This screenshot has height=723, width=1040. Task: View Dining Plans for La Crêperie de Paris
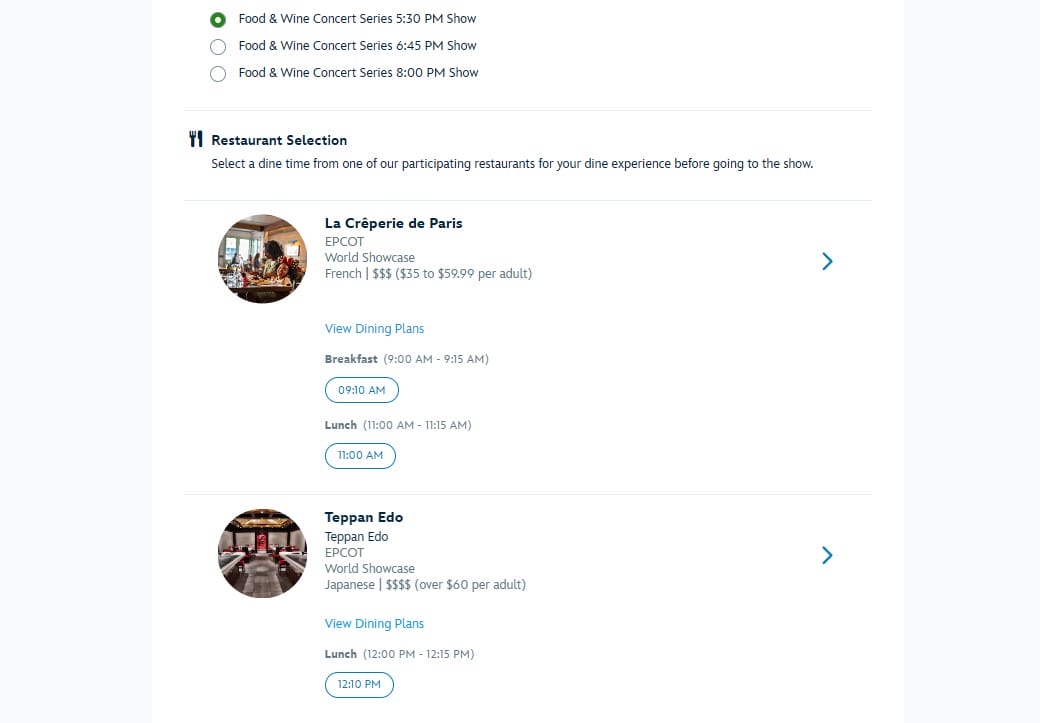(x=374, y=329)
